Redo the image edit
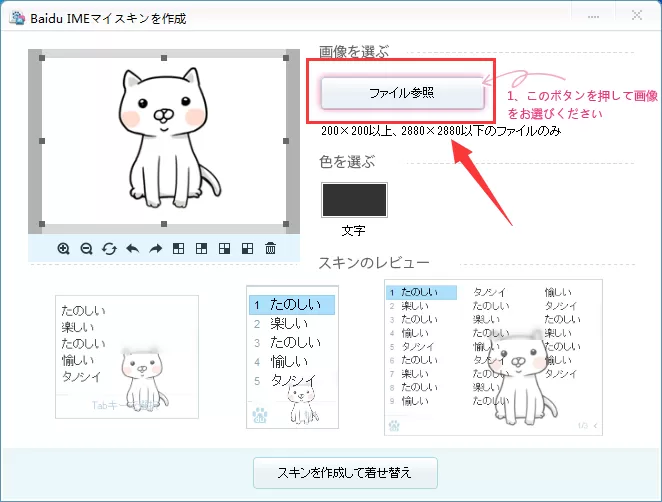This screenshot has width=662, height=502. click(x=156, y=249)
